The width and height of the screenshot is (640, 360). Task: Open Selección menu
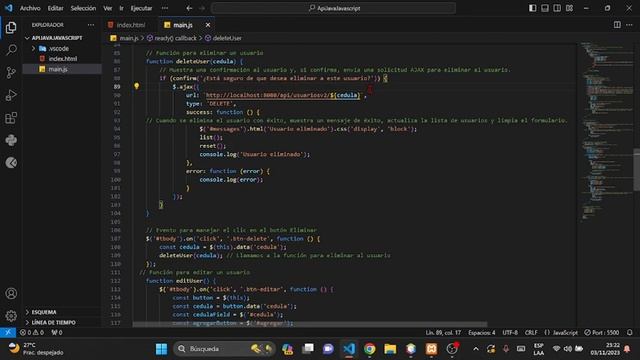(x=83, y=8)
